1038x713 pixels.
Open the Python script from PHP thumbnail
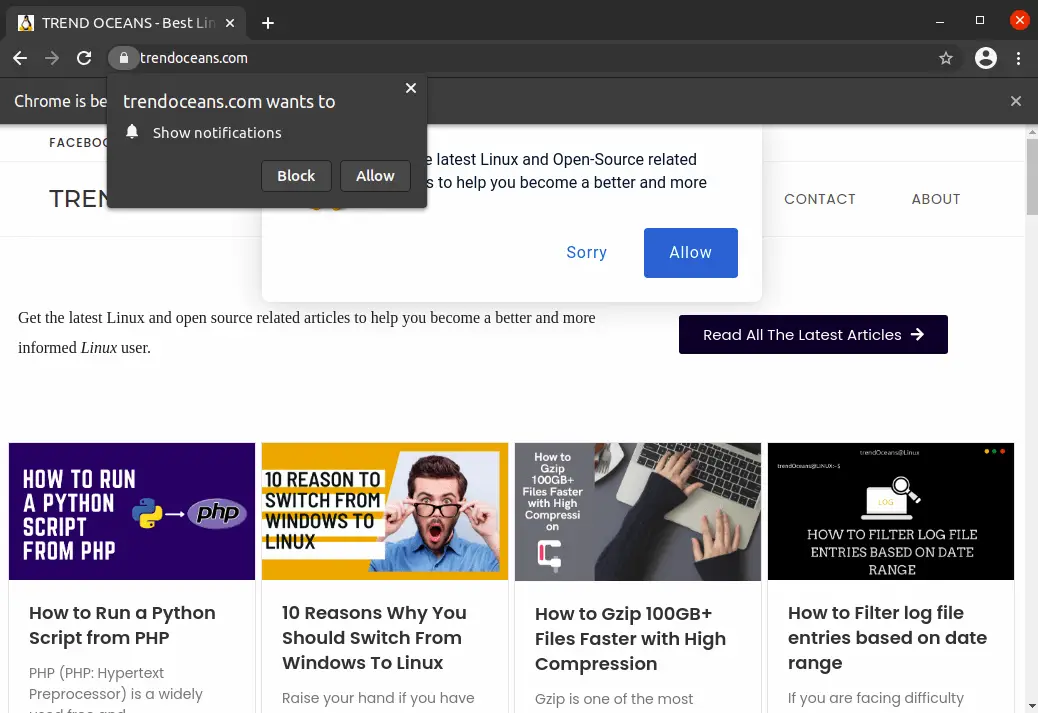point(132,512)
